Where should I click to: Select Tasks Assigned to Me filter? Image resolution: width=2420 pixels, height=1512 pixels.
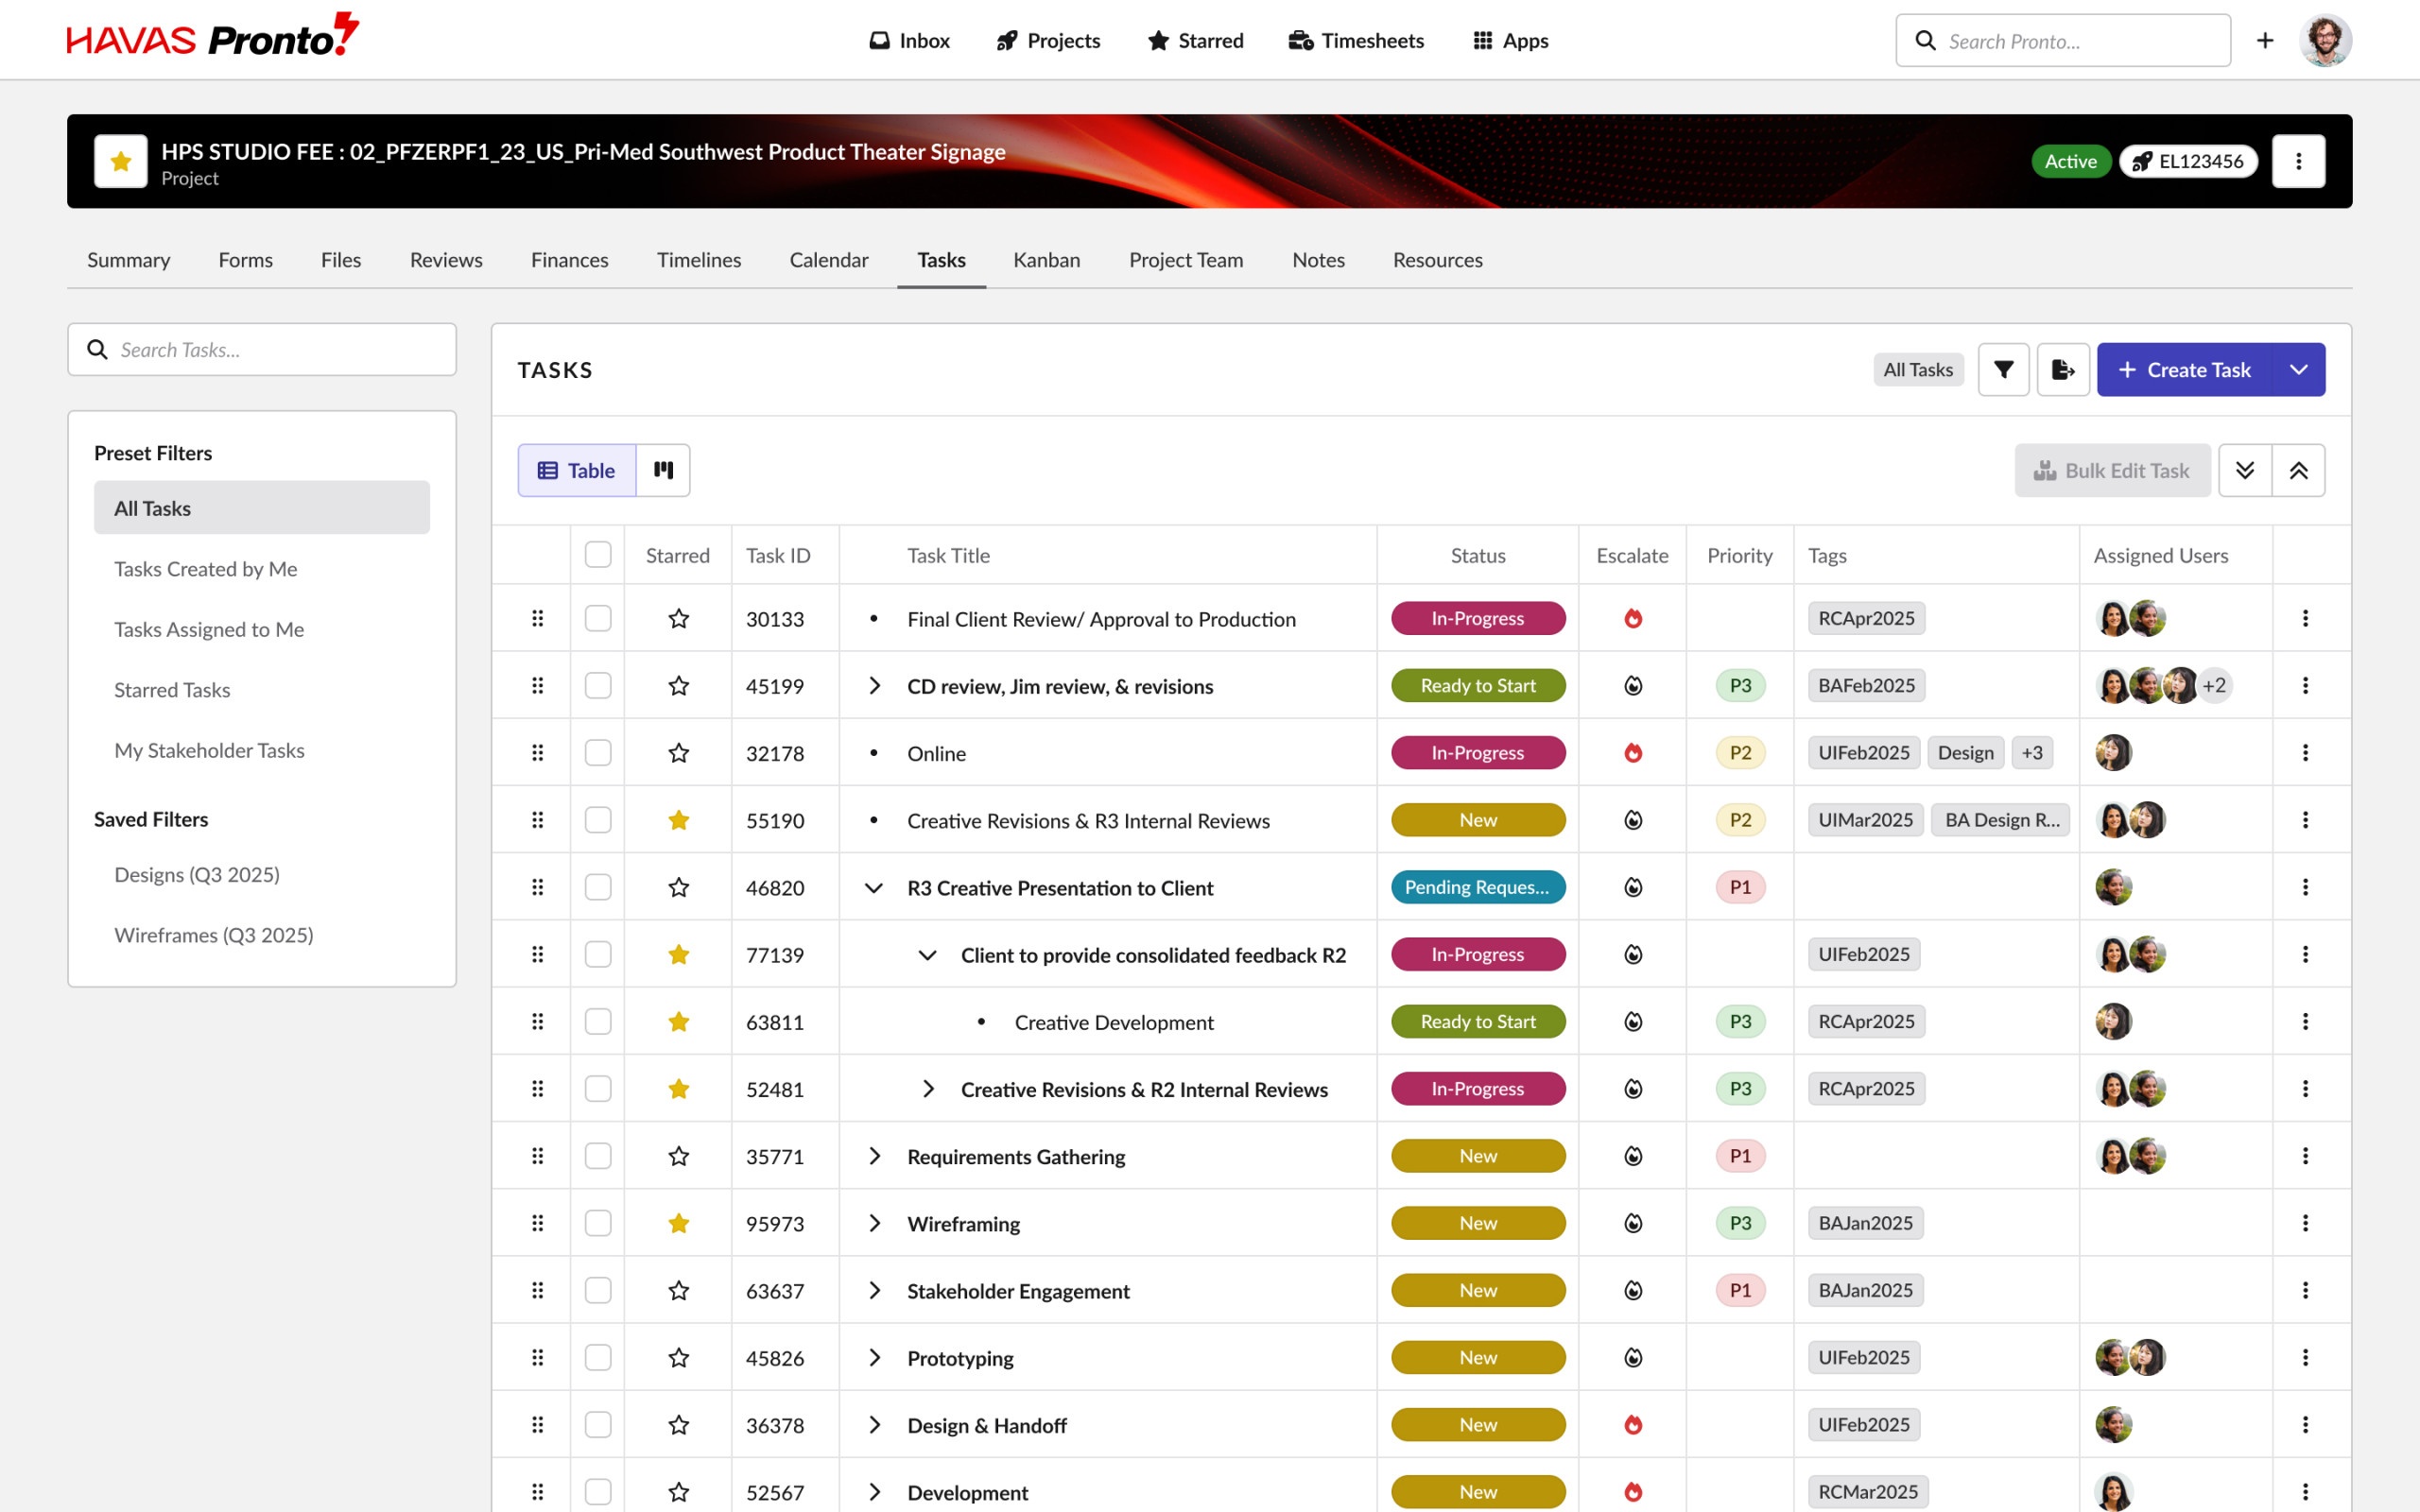(x=262, y=629)
